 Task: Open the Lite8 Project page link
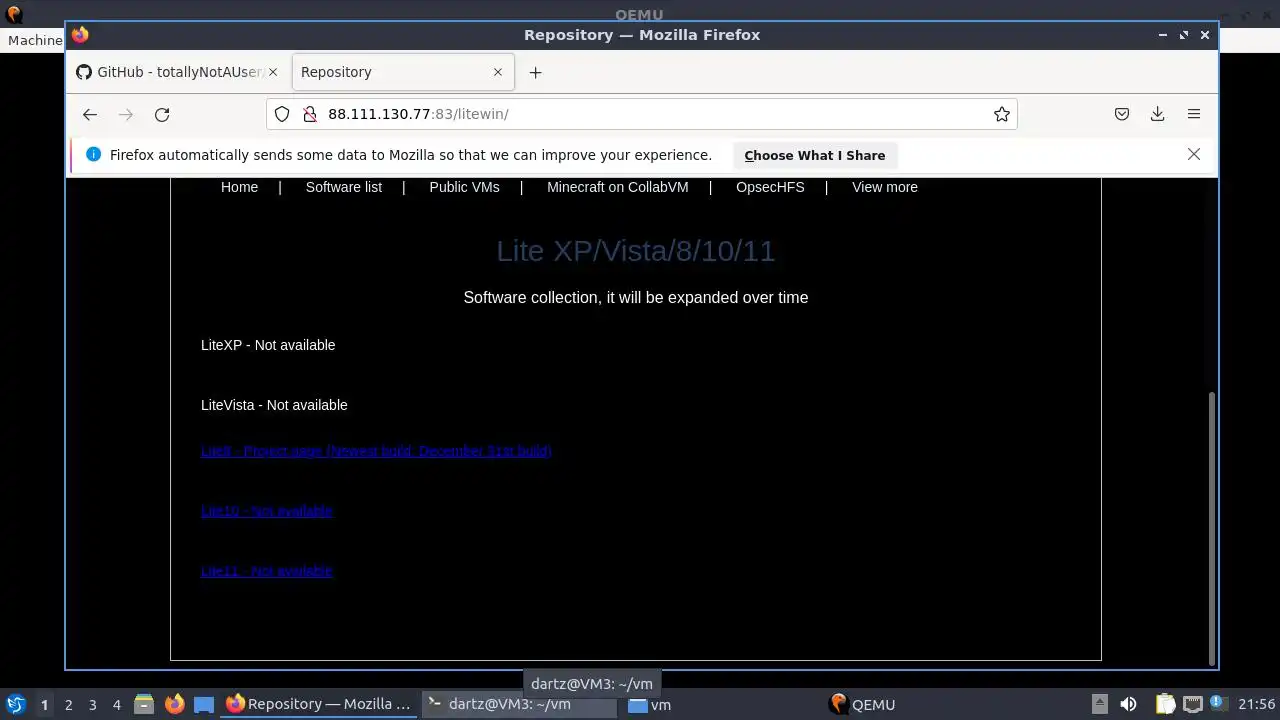376,451
